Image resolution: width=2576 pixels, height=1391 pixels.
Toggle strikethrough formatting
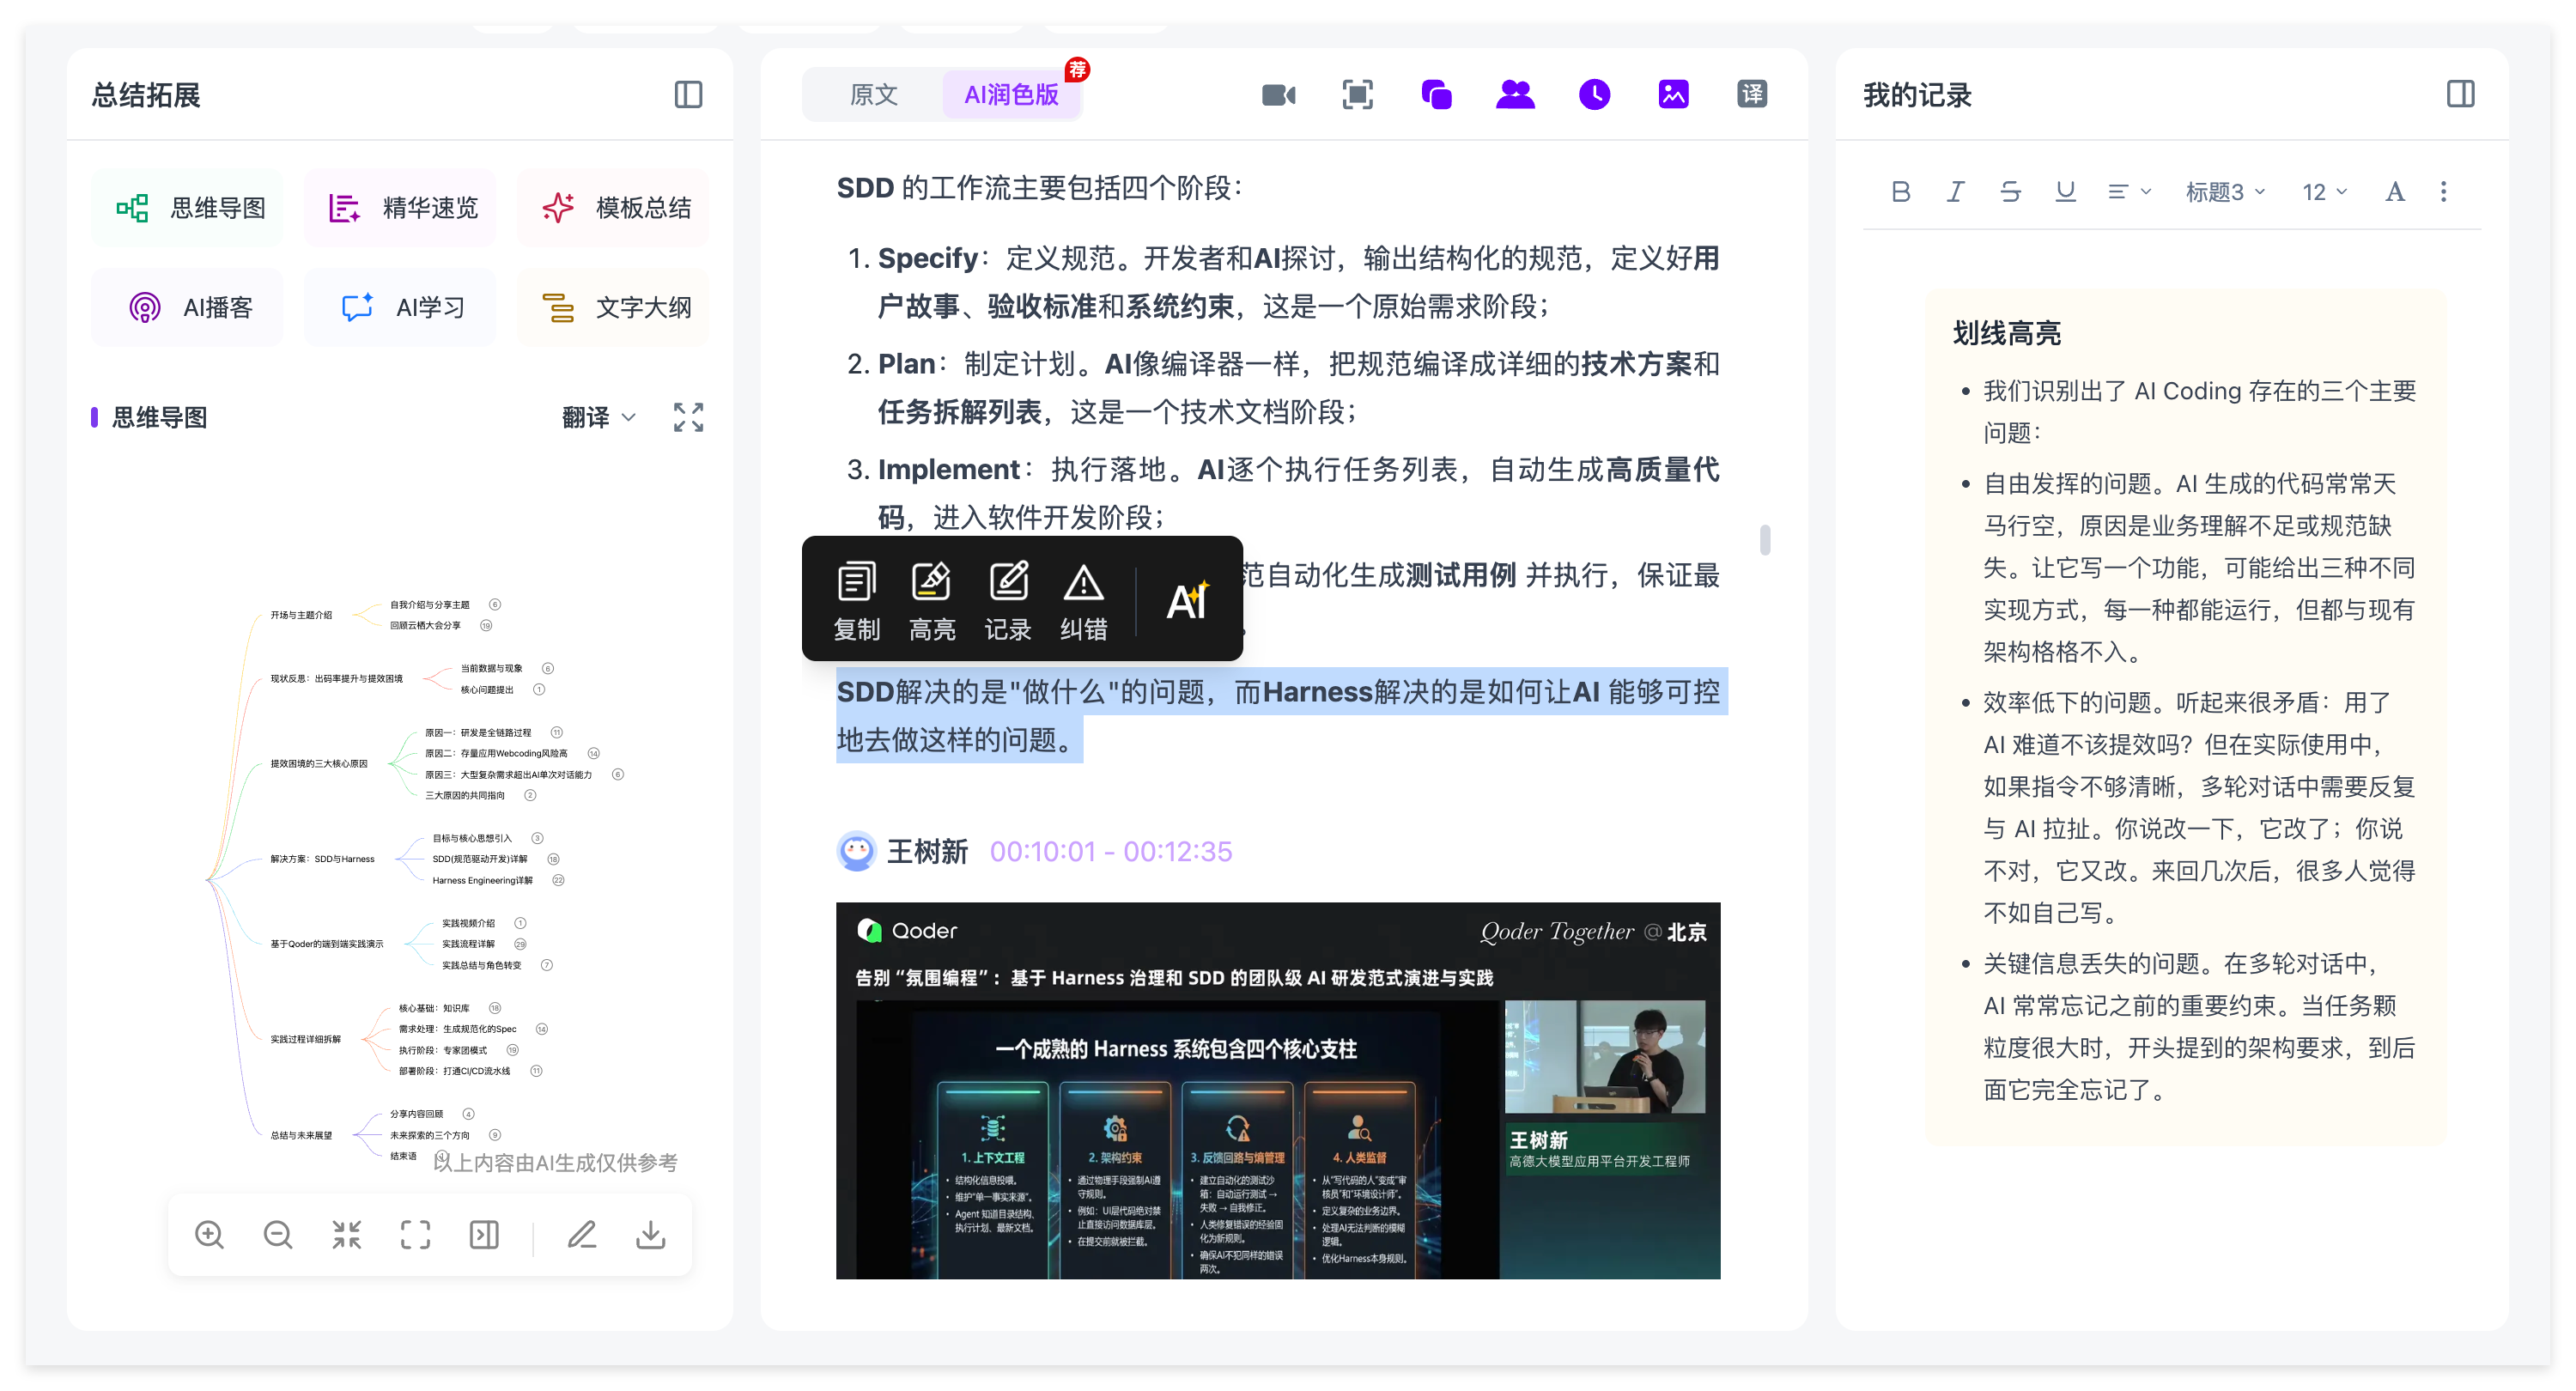[x=2010, y=191]
